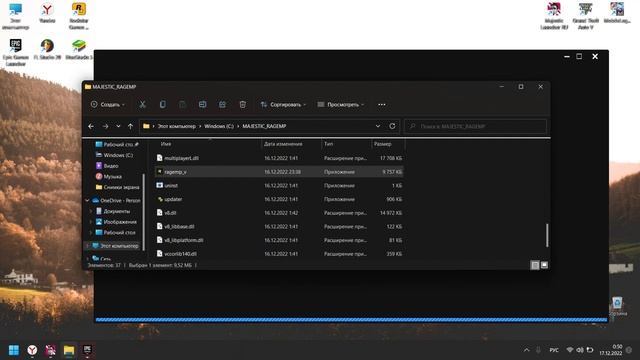
Task: Open File Explorer from the taskbar
Action: pyautogui.click(x=69, y=350)
